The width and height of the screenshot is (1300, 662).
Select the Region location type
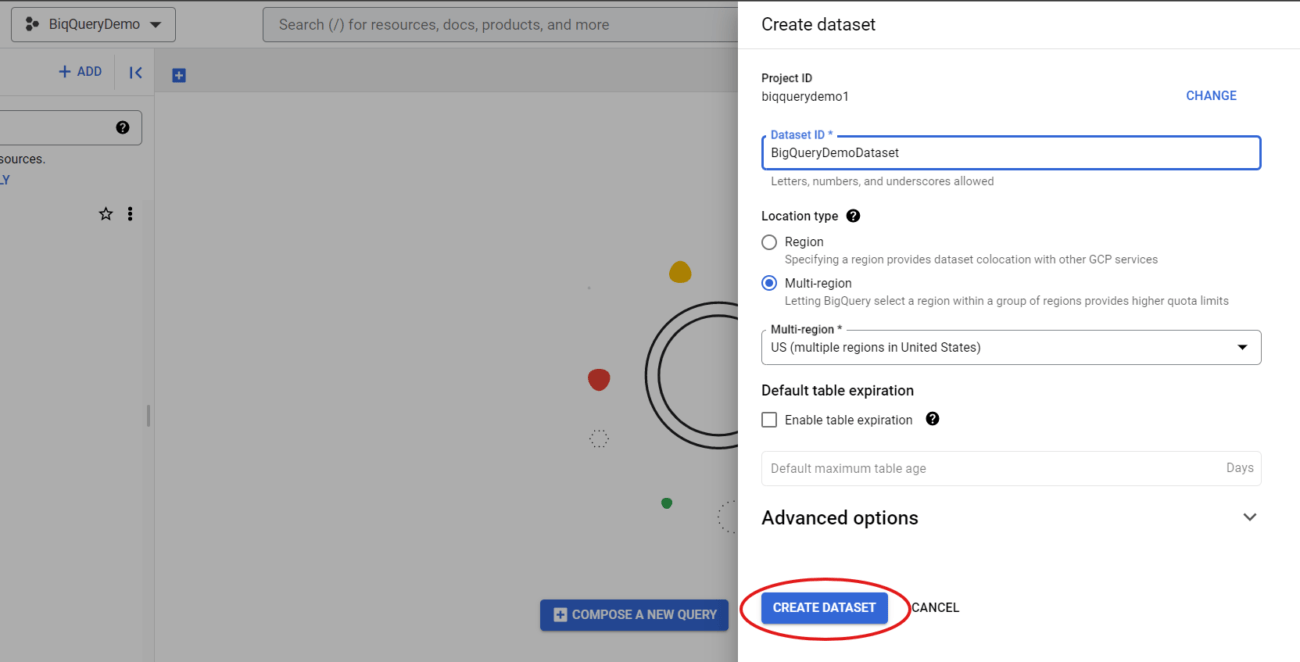(x=769, y=242)
